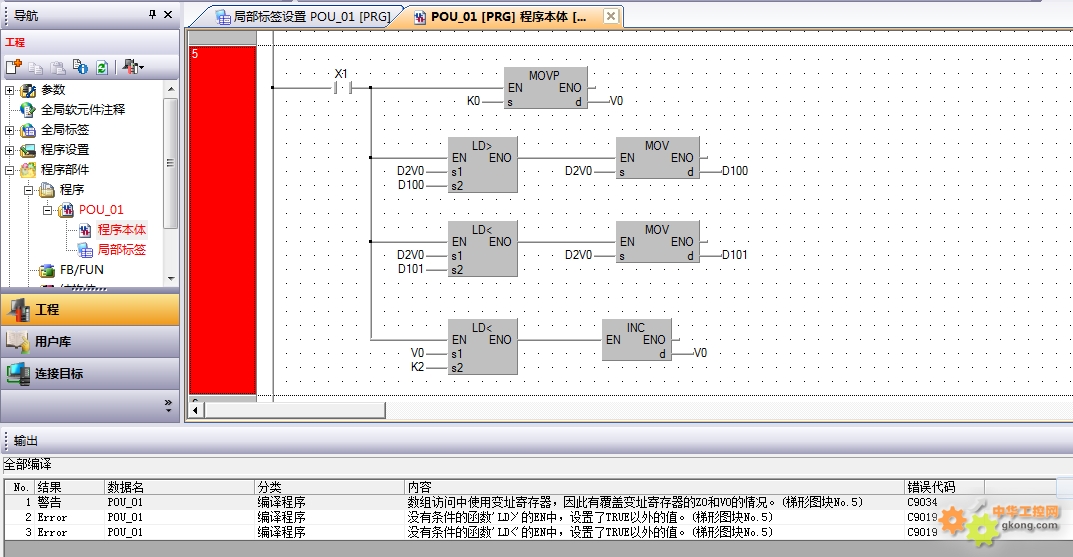Screen dimensions: 1073x557
Task: Select the LD< block with V0 K2
Action: 482,347
